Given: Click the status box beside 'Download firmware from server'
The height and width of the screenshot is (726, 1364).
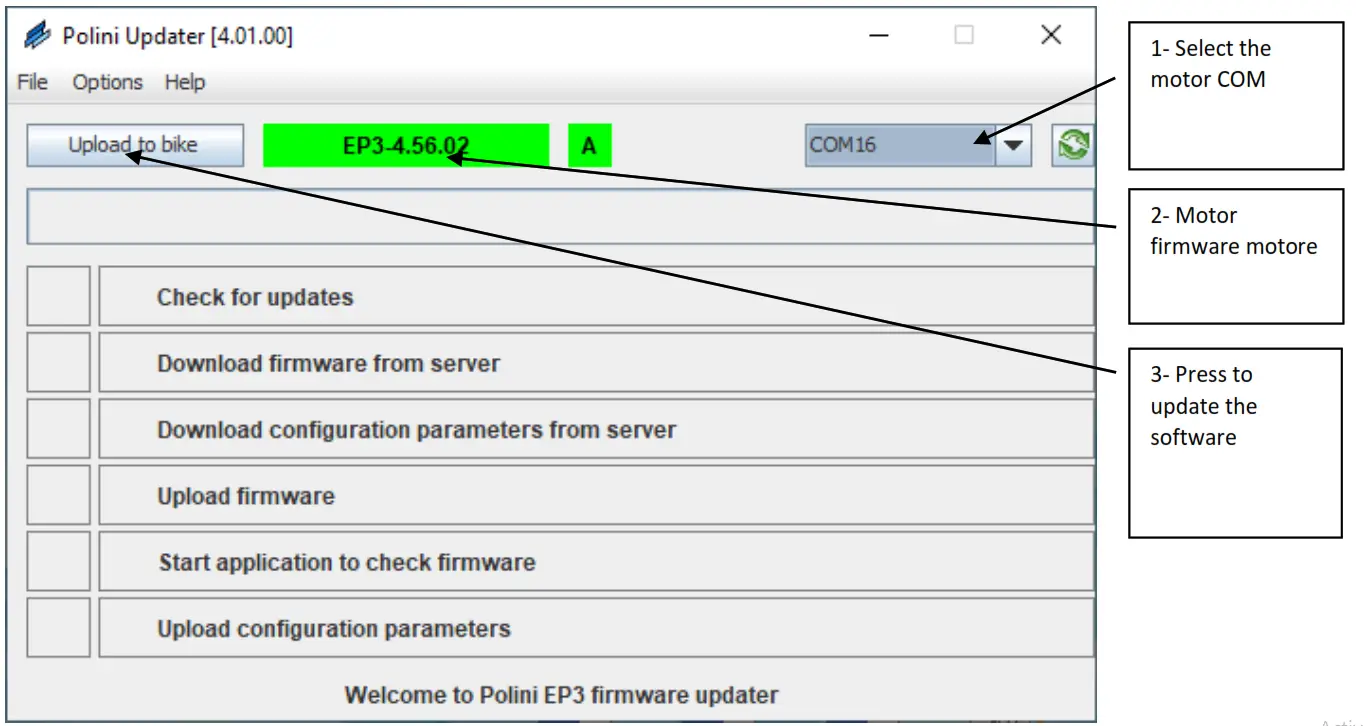Looking at the screenshot, I should click(58, 361).
